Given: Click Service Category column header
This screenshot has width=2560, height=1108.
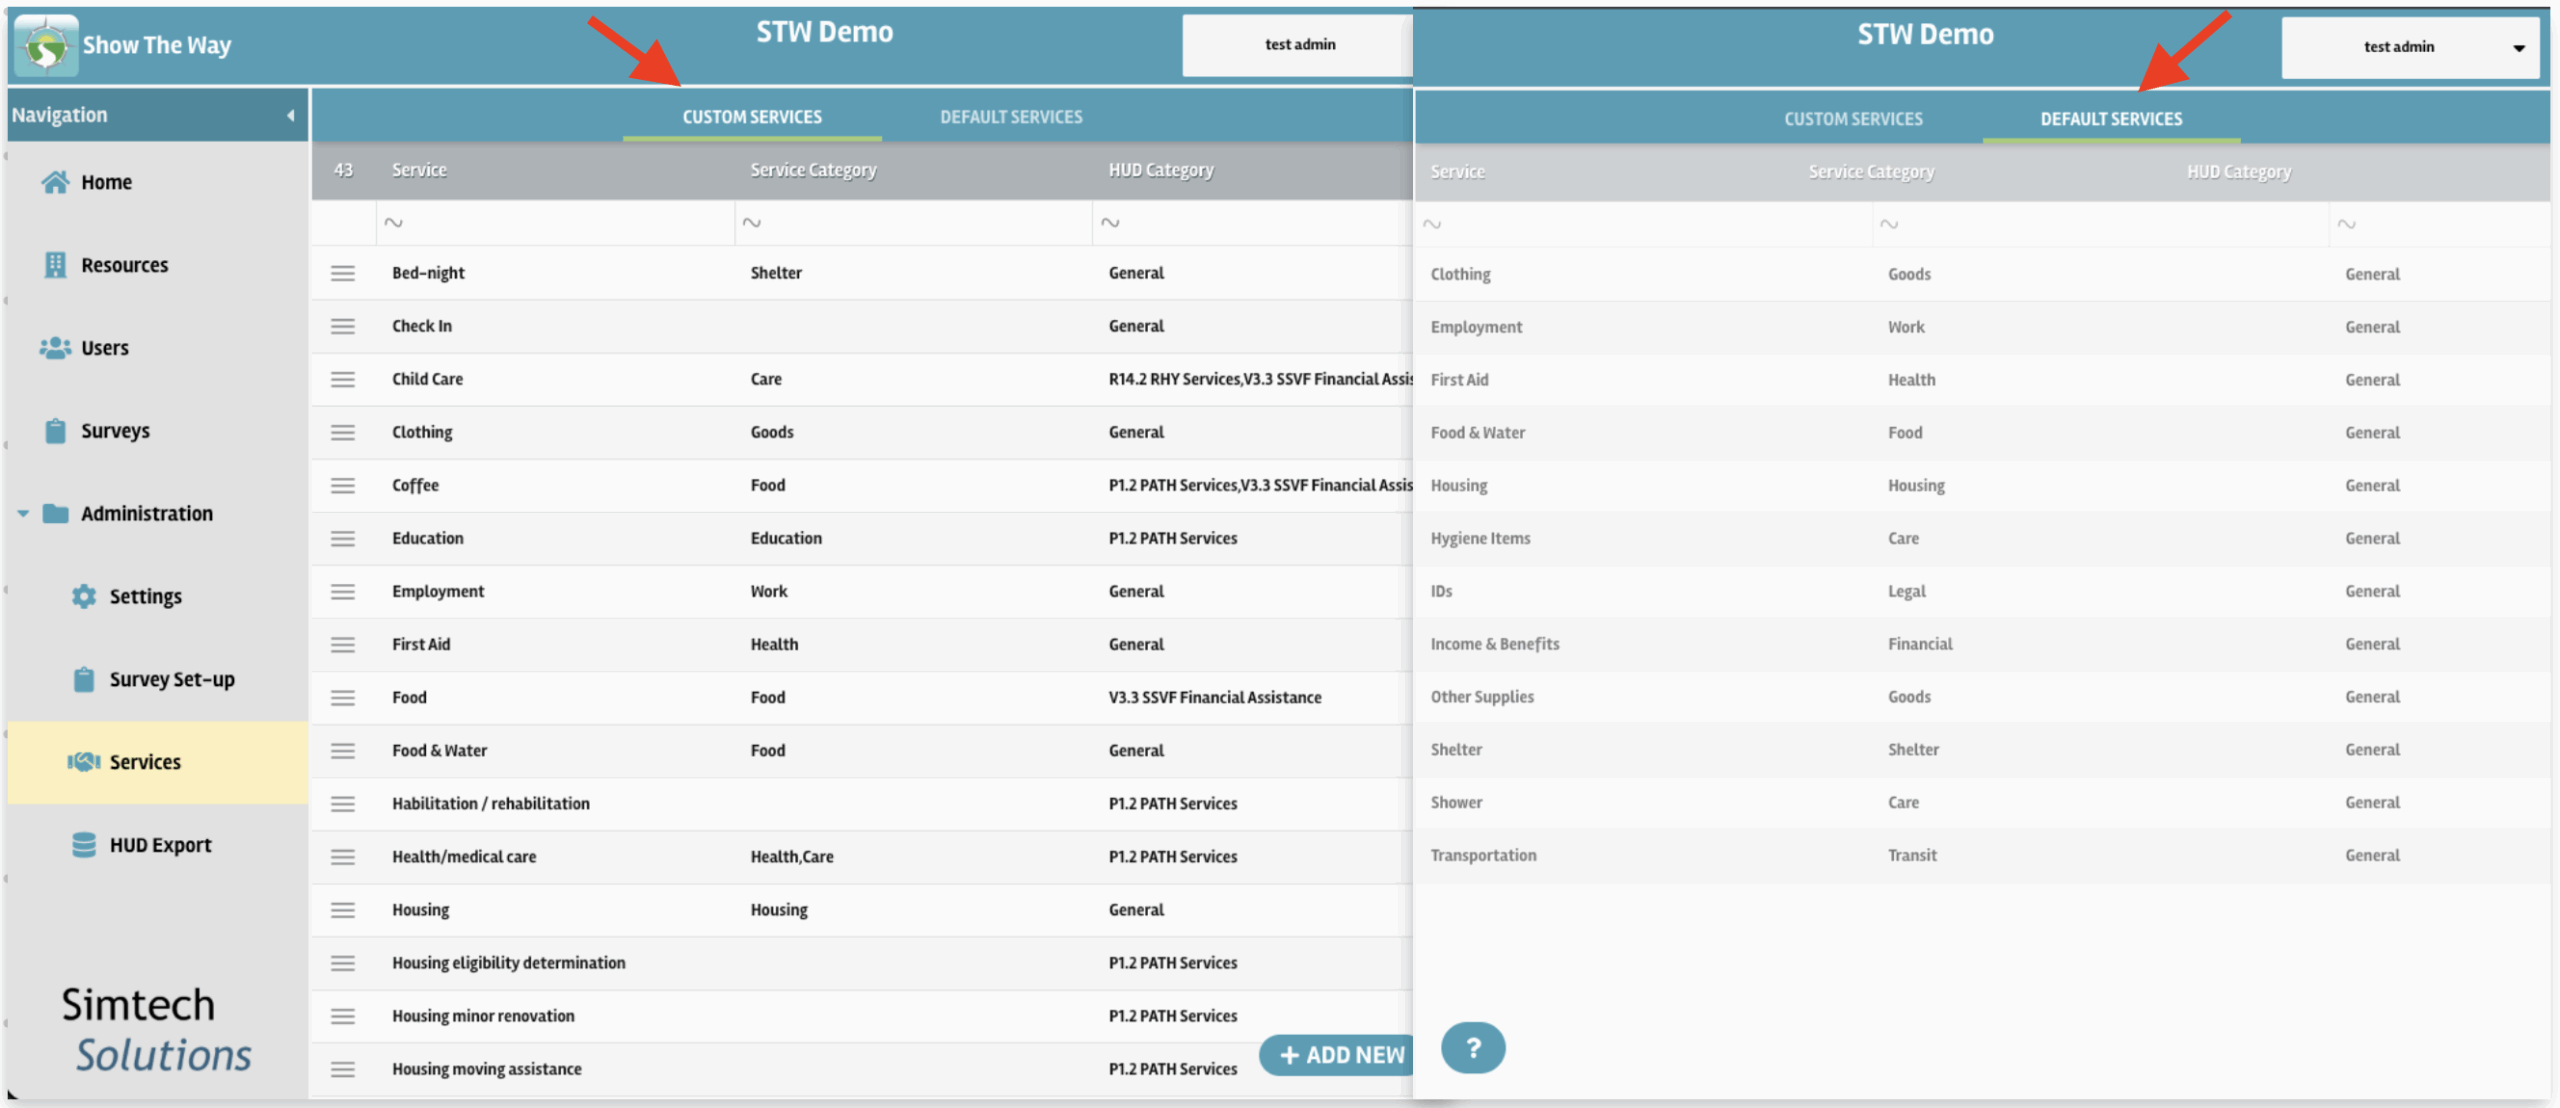Looking at the screenshot, I should 813,170.
